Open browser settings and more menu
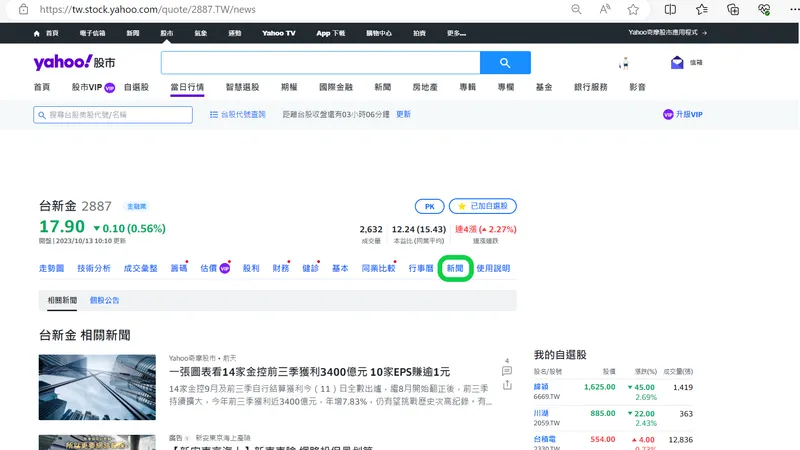This screenshot has height=450, width=800. [x=794, y=9]
